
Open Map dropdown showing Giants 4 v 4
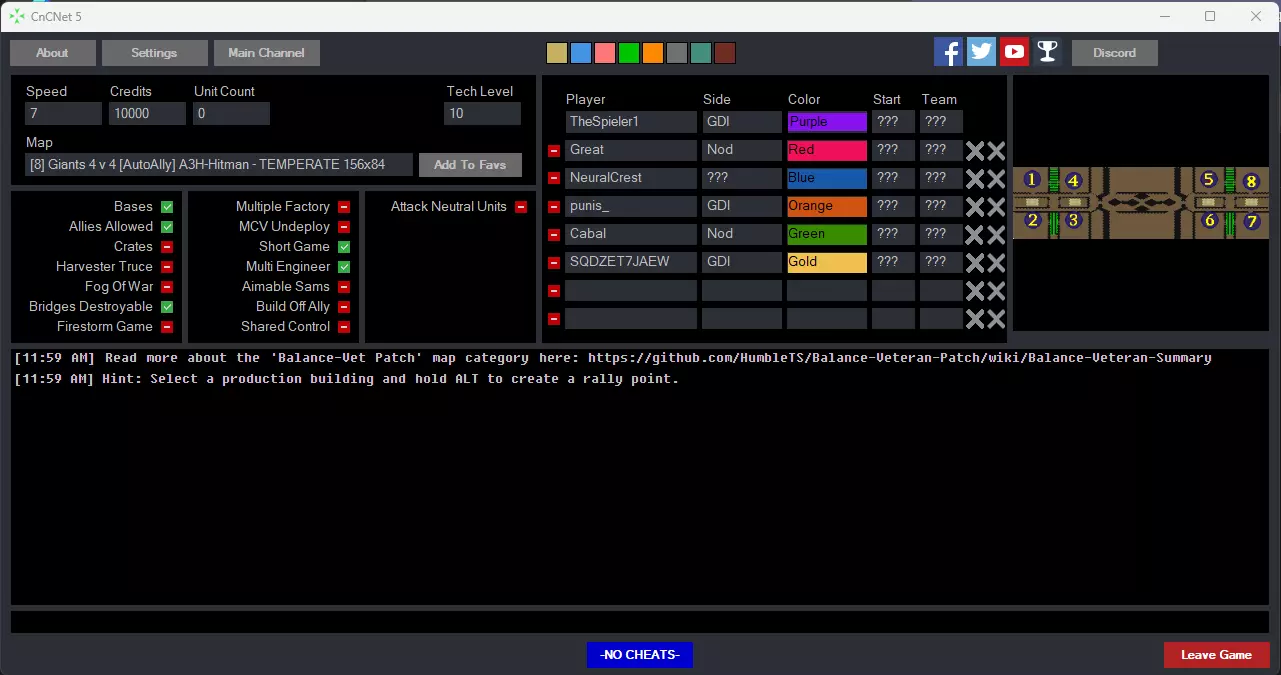(x=219, y=164)
